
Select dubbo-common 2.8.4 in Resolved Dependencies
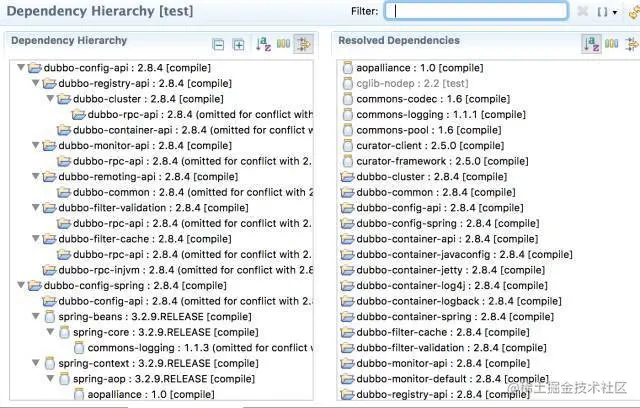pyautogui.click(x=428, y=192)
